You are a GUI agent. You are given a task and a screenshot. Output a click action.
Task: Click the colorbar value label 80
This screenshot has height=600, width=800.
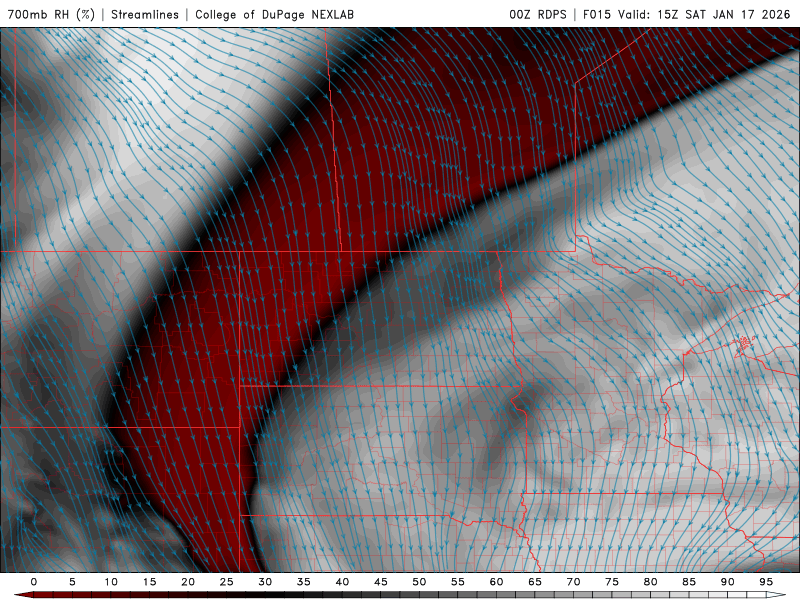coord(650,582)
